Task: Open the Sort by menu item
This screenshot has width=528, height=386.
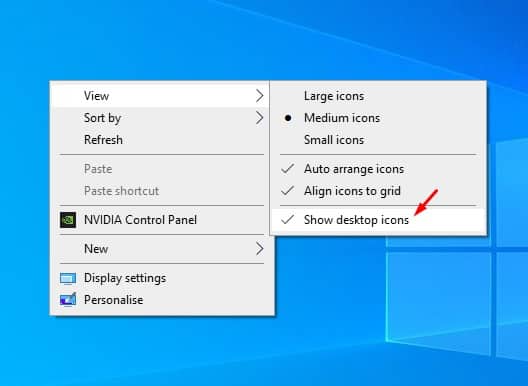Action: pyautogui.click(x=161, y=118)
